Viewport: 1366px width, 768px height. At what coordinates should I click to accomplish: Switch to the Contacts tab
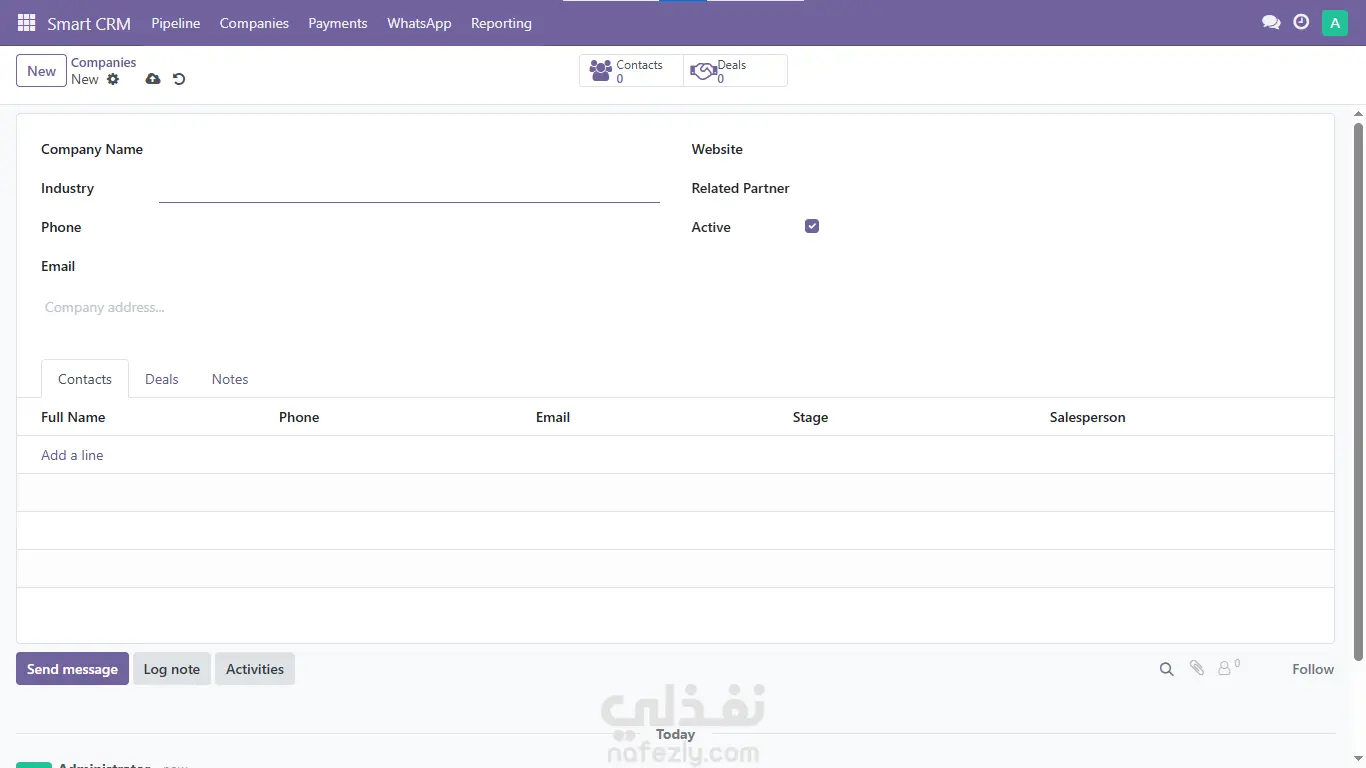click(85, 379)
